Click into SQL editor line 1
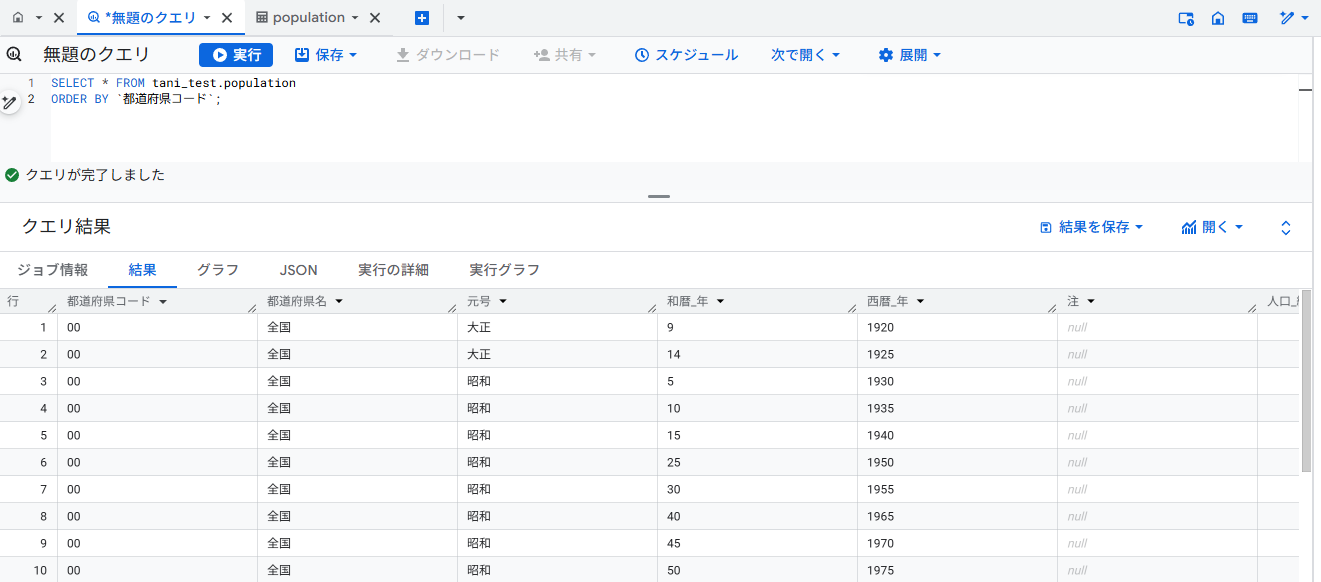 coord(173,83)
